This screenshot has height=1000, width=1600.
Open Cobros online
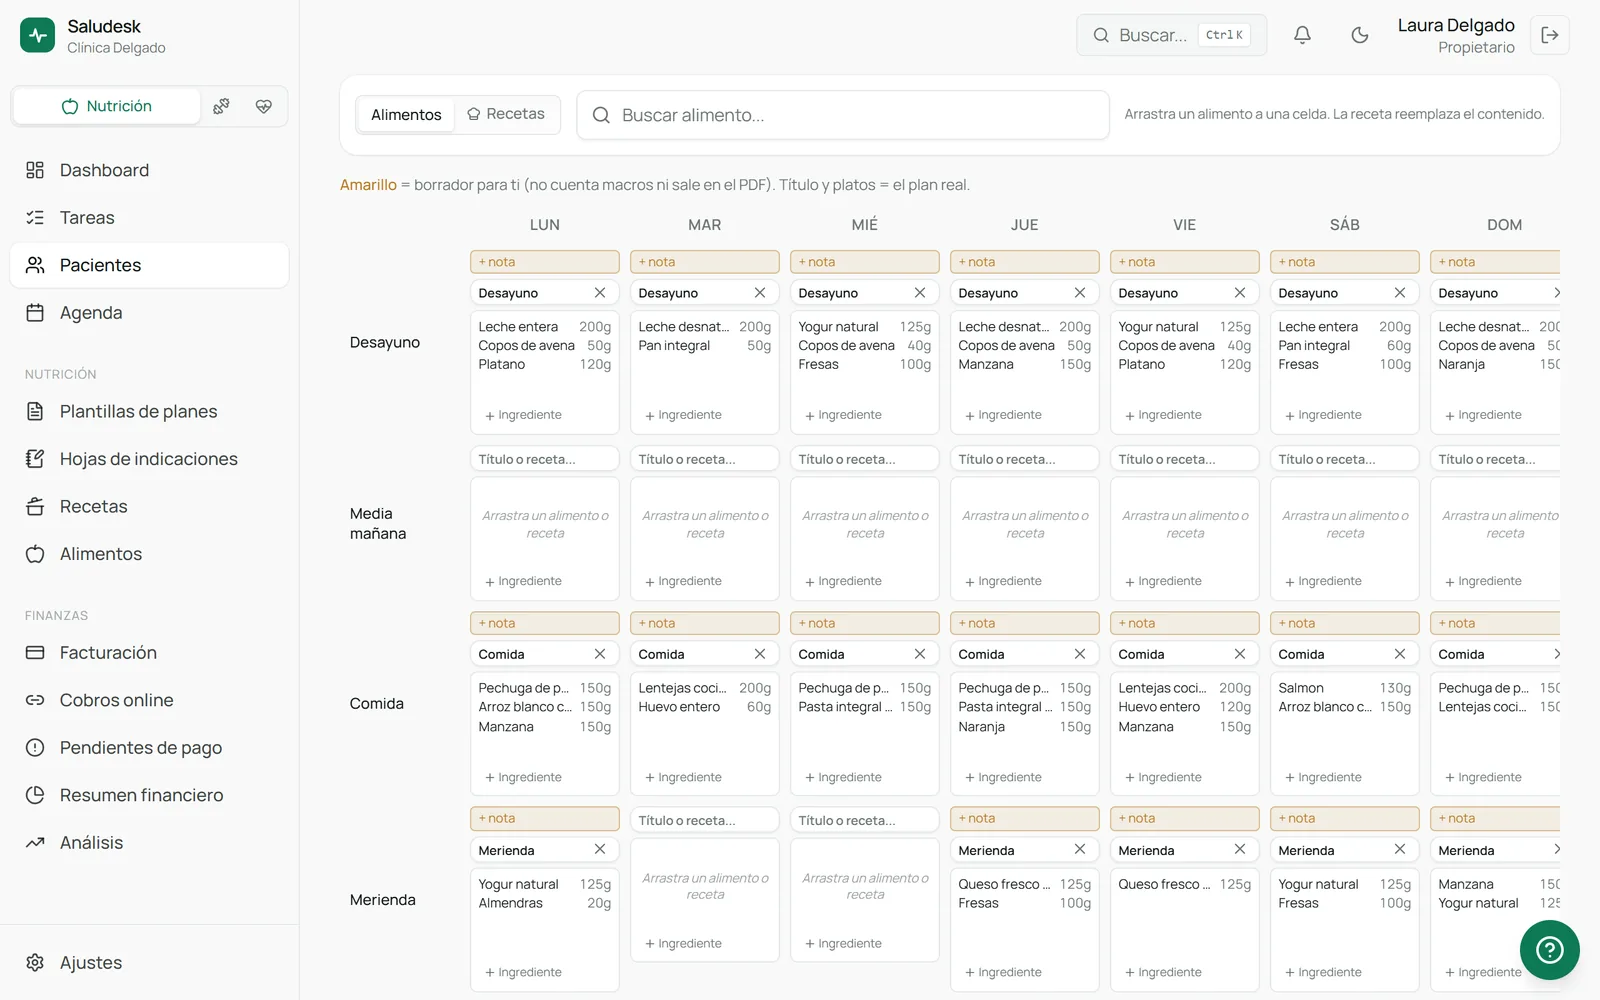pyautogui.click(x=149, y=700)
